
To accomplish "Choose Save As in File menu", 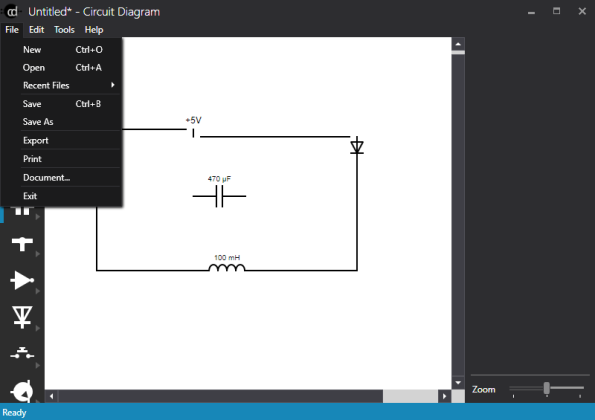I will coord(38,122).
